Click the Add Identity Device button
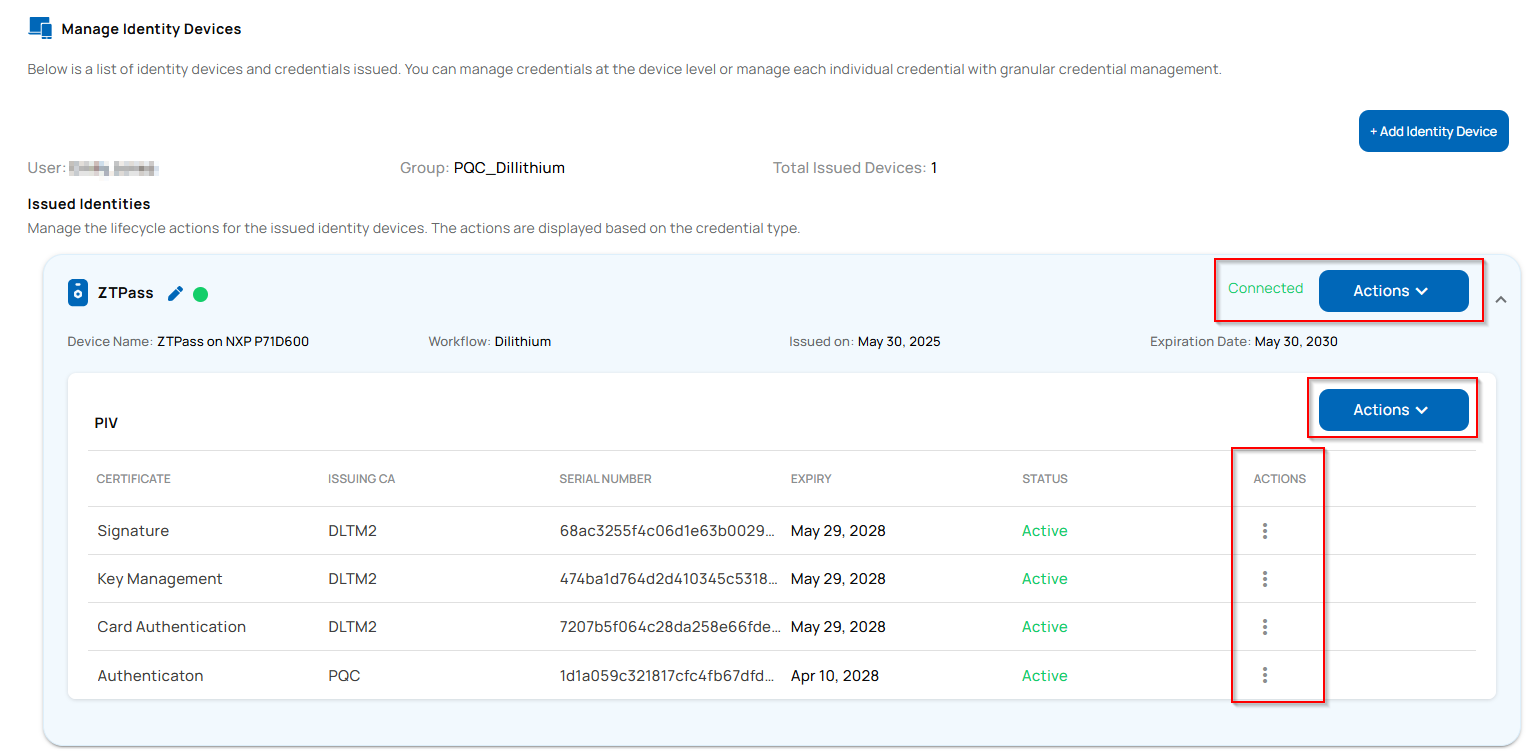The height and width of the screenshot is (752, 1536). pyautogui.click(x=1433, y=131)
